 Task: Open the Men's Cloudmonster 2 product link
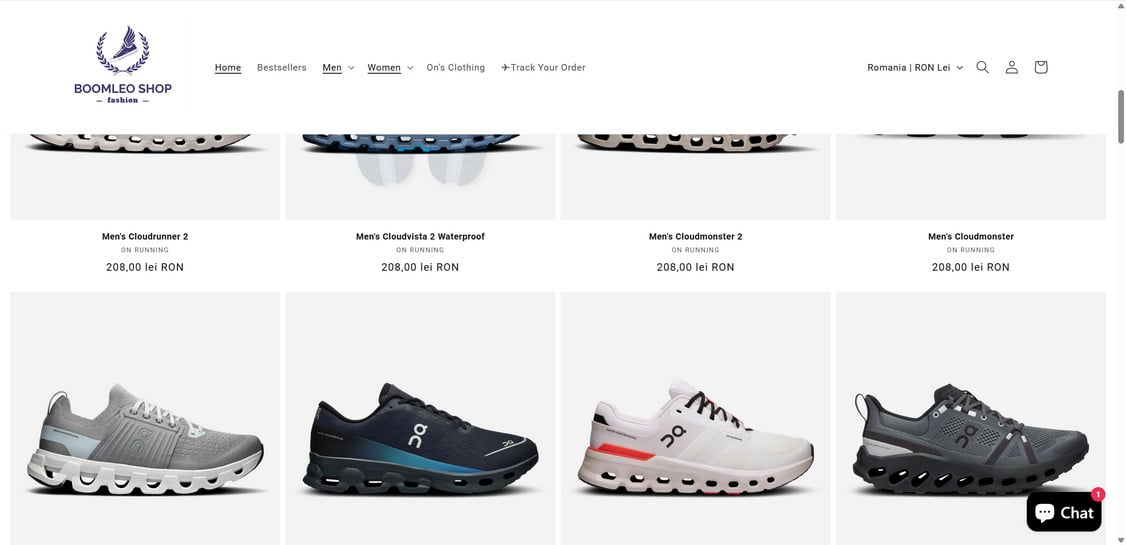coord(695,236)
